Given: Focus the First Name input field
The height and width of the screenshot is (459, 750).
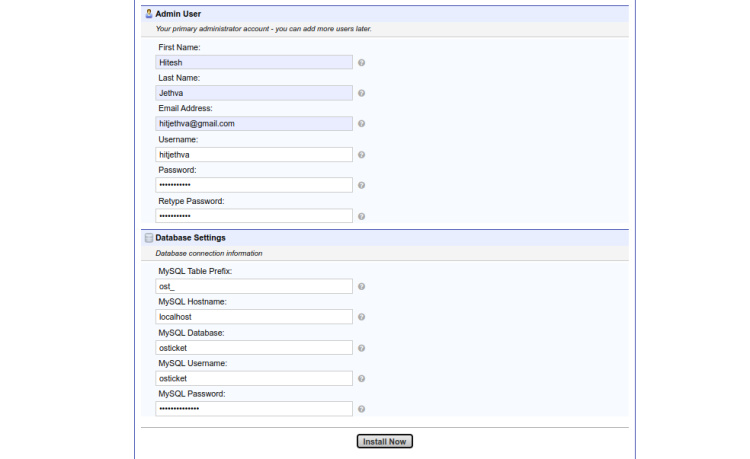Looking at the screenshot, I should click(x=254, y=62).
